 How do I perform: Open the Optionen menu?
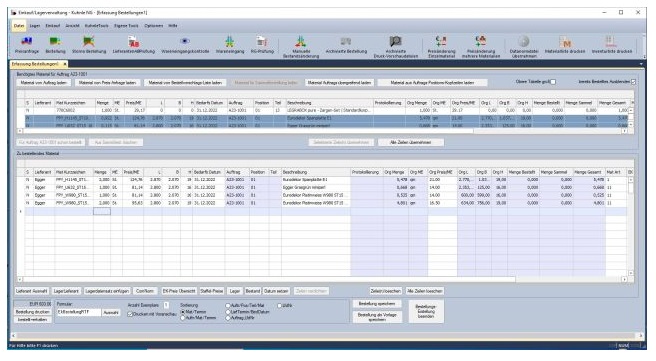point(154,26)
